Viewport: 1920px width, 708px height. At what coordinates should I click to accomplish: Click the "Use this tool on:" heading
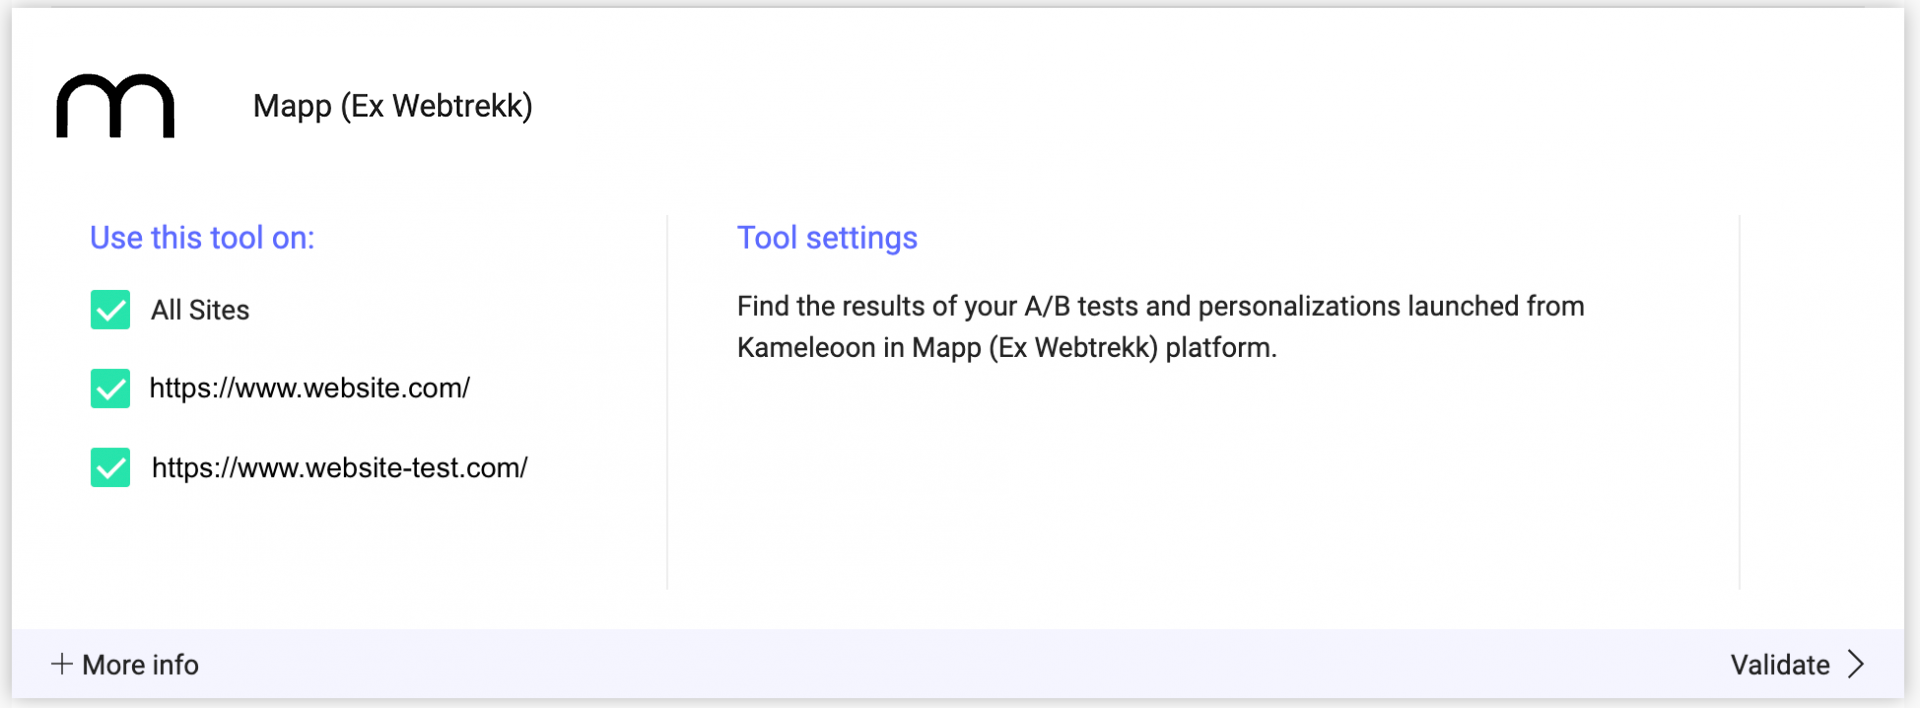[x=202, y=238]
